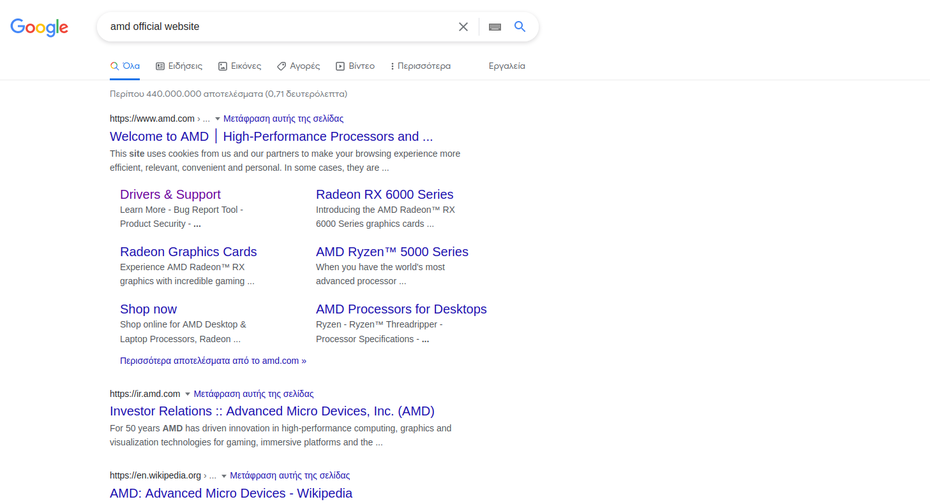Open dropdown arrow next to ir.amd.com URL
930x504 pixels.
click(187, 394)
